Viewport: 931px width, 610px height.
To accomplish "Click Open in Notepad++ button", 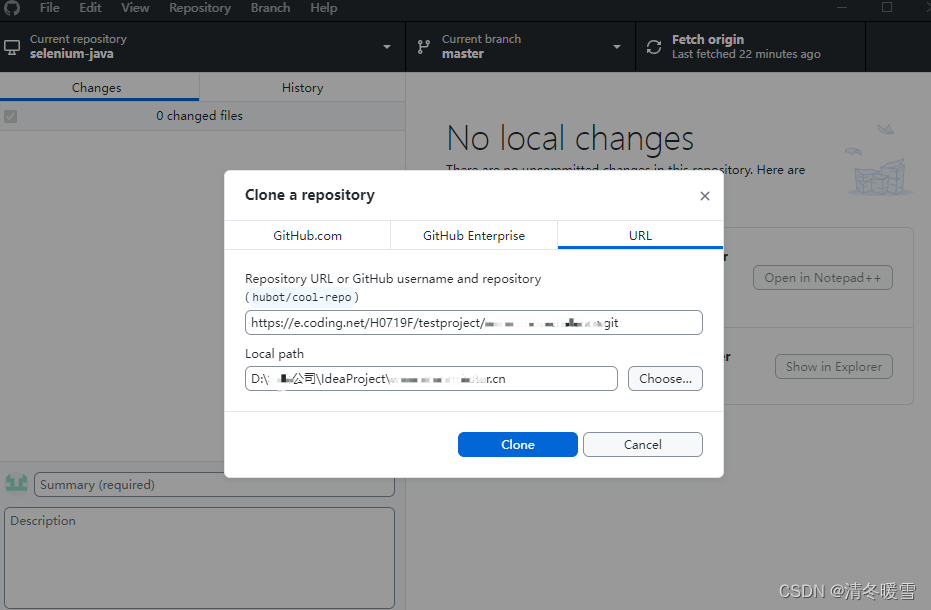I will tap(822, 277).
